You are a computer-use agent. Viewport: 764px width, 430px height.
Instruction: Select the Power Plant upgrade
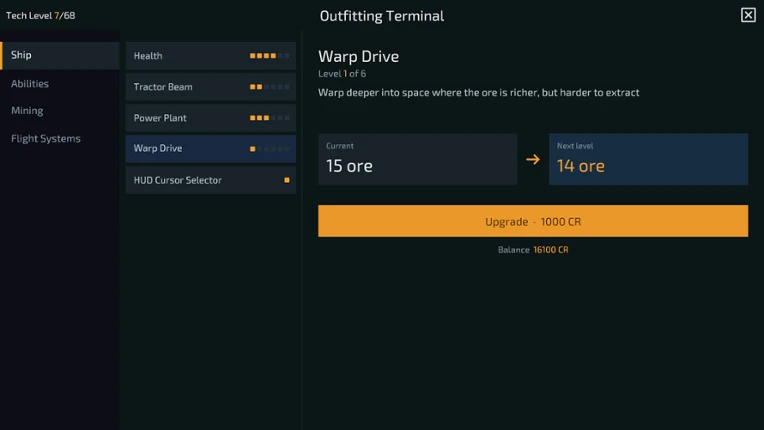(210, 118)
